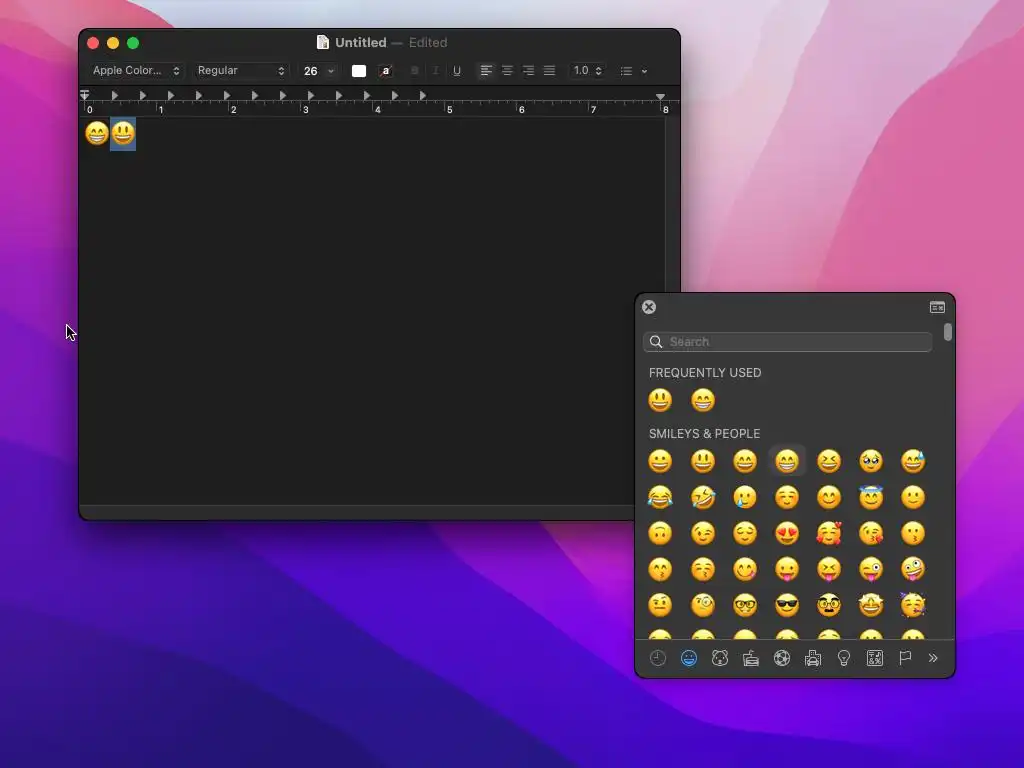Close the emoji picker popup

pyautogui.click(x=648, y=307)
